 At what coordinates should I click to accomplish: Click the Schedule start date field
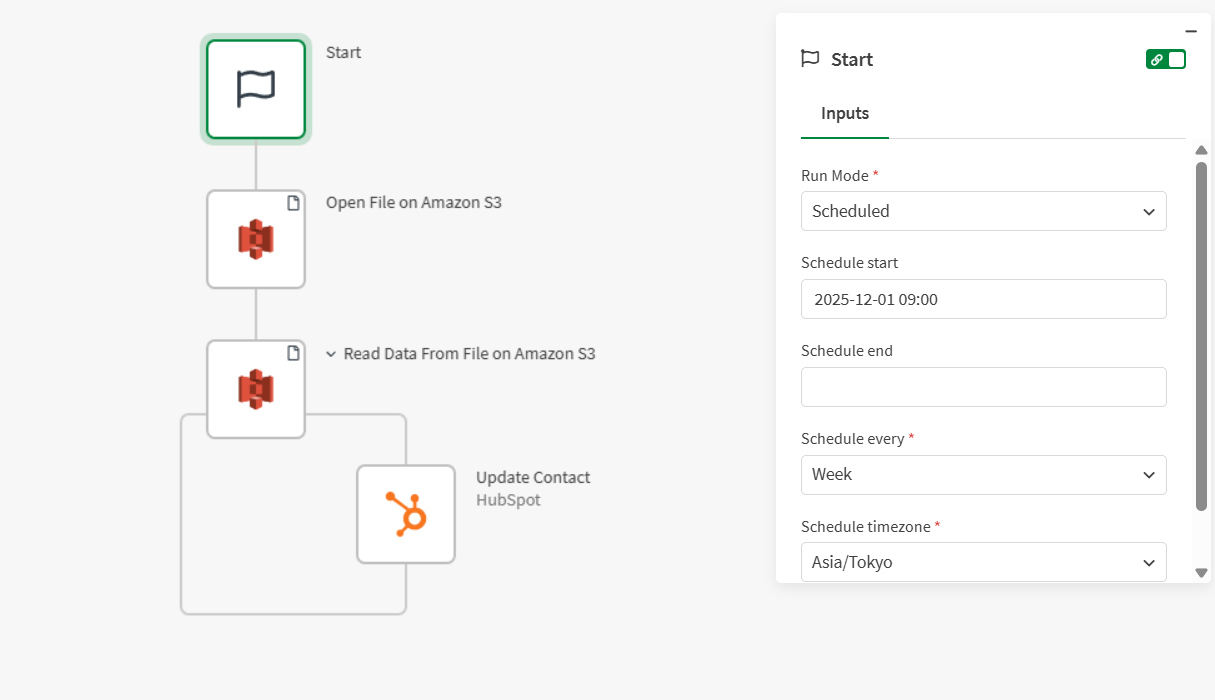[983, 299]
